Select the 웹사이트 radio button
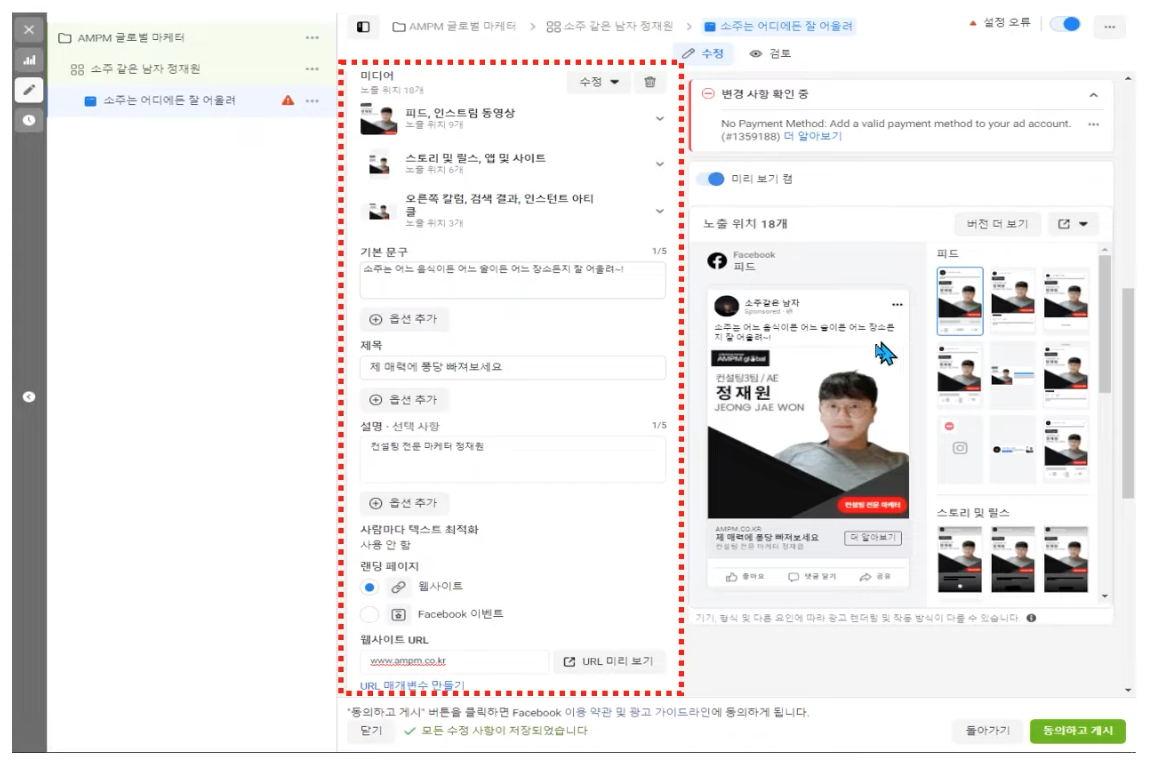Image resolution: width=1152 pixels, height=760 pixels. click(369, 587)
